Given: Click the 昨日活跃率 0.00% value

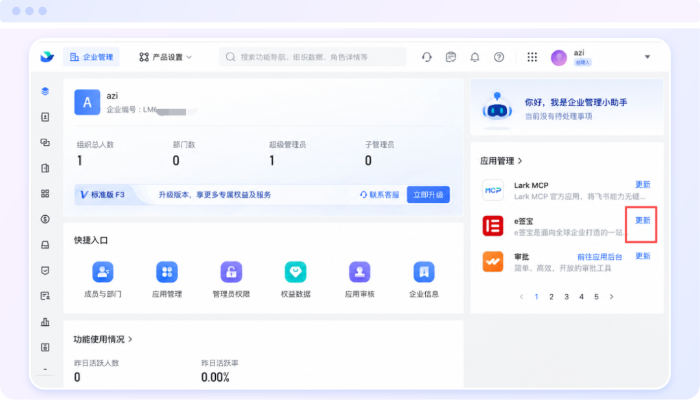Looking at the screenshot, I should (215, 377).
